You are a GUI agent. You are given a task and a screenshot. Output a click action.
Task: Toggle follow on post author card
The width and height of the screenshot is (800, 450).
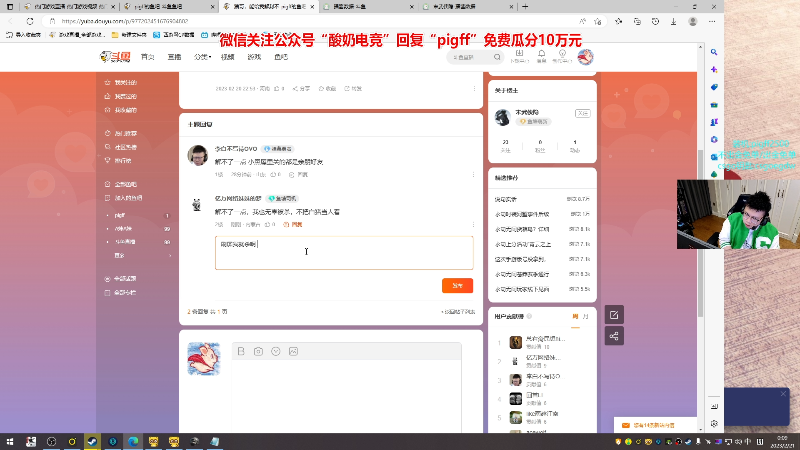click(x=582, y=113)
